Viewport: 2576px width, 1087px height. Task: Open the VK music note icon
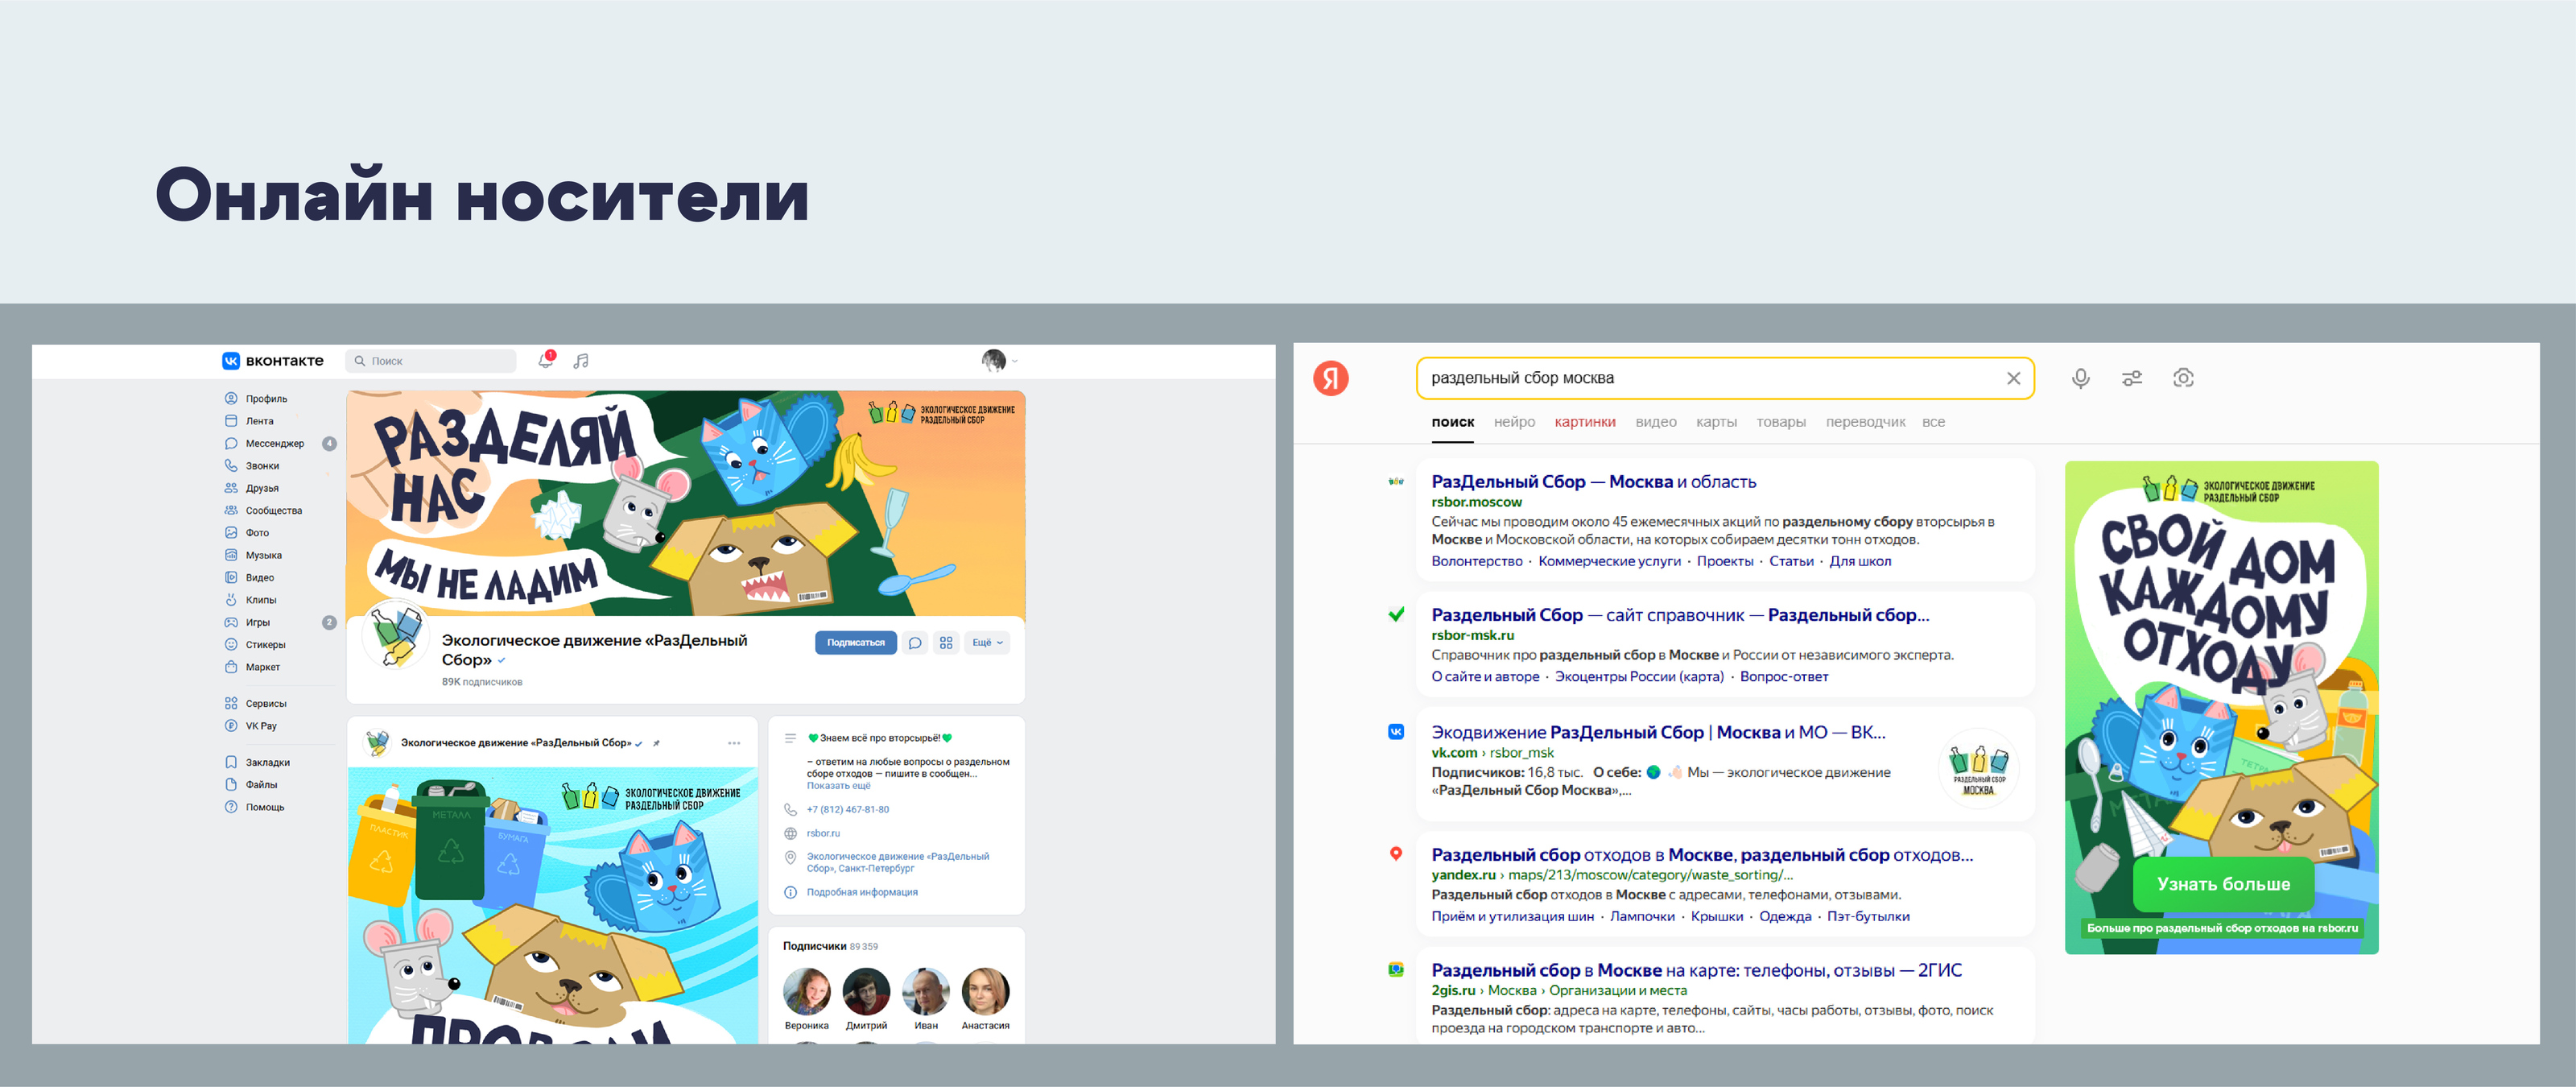tap(581, 361)
